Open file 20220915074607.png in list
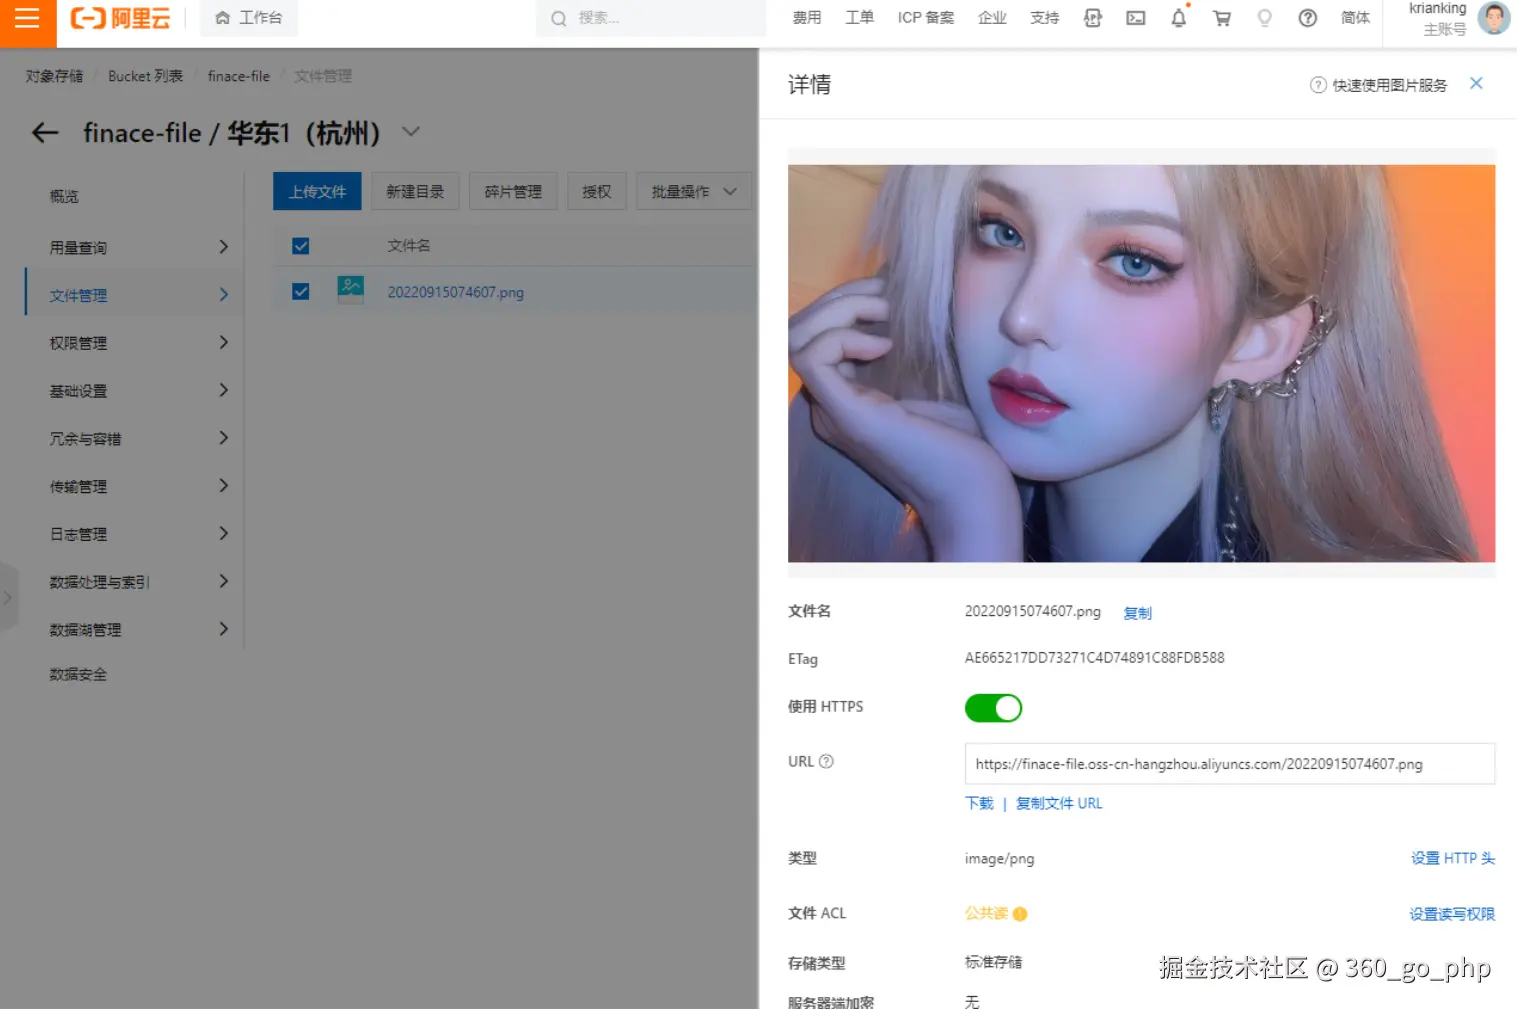 [x=456, y=292]
